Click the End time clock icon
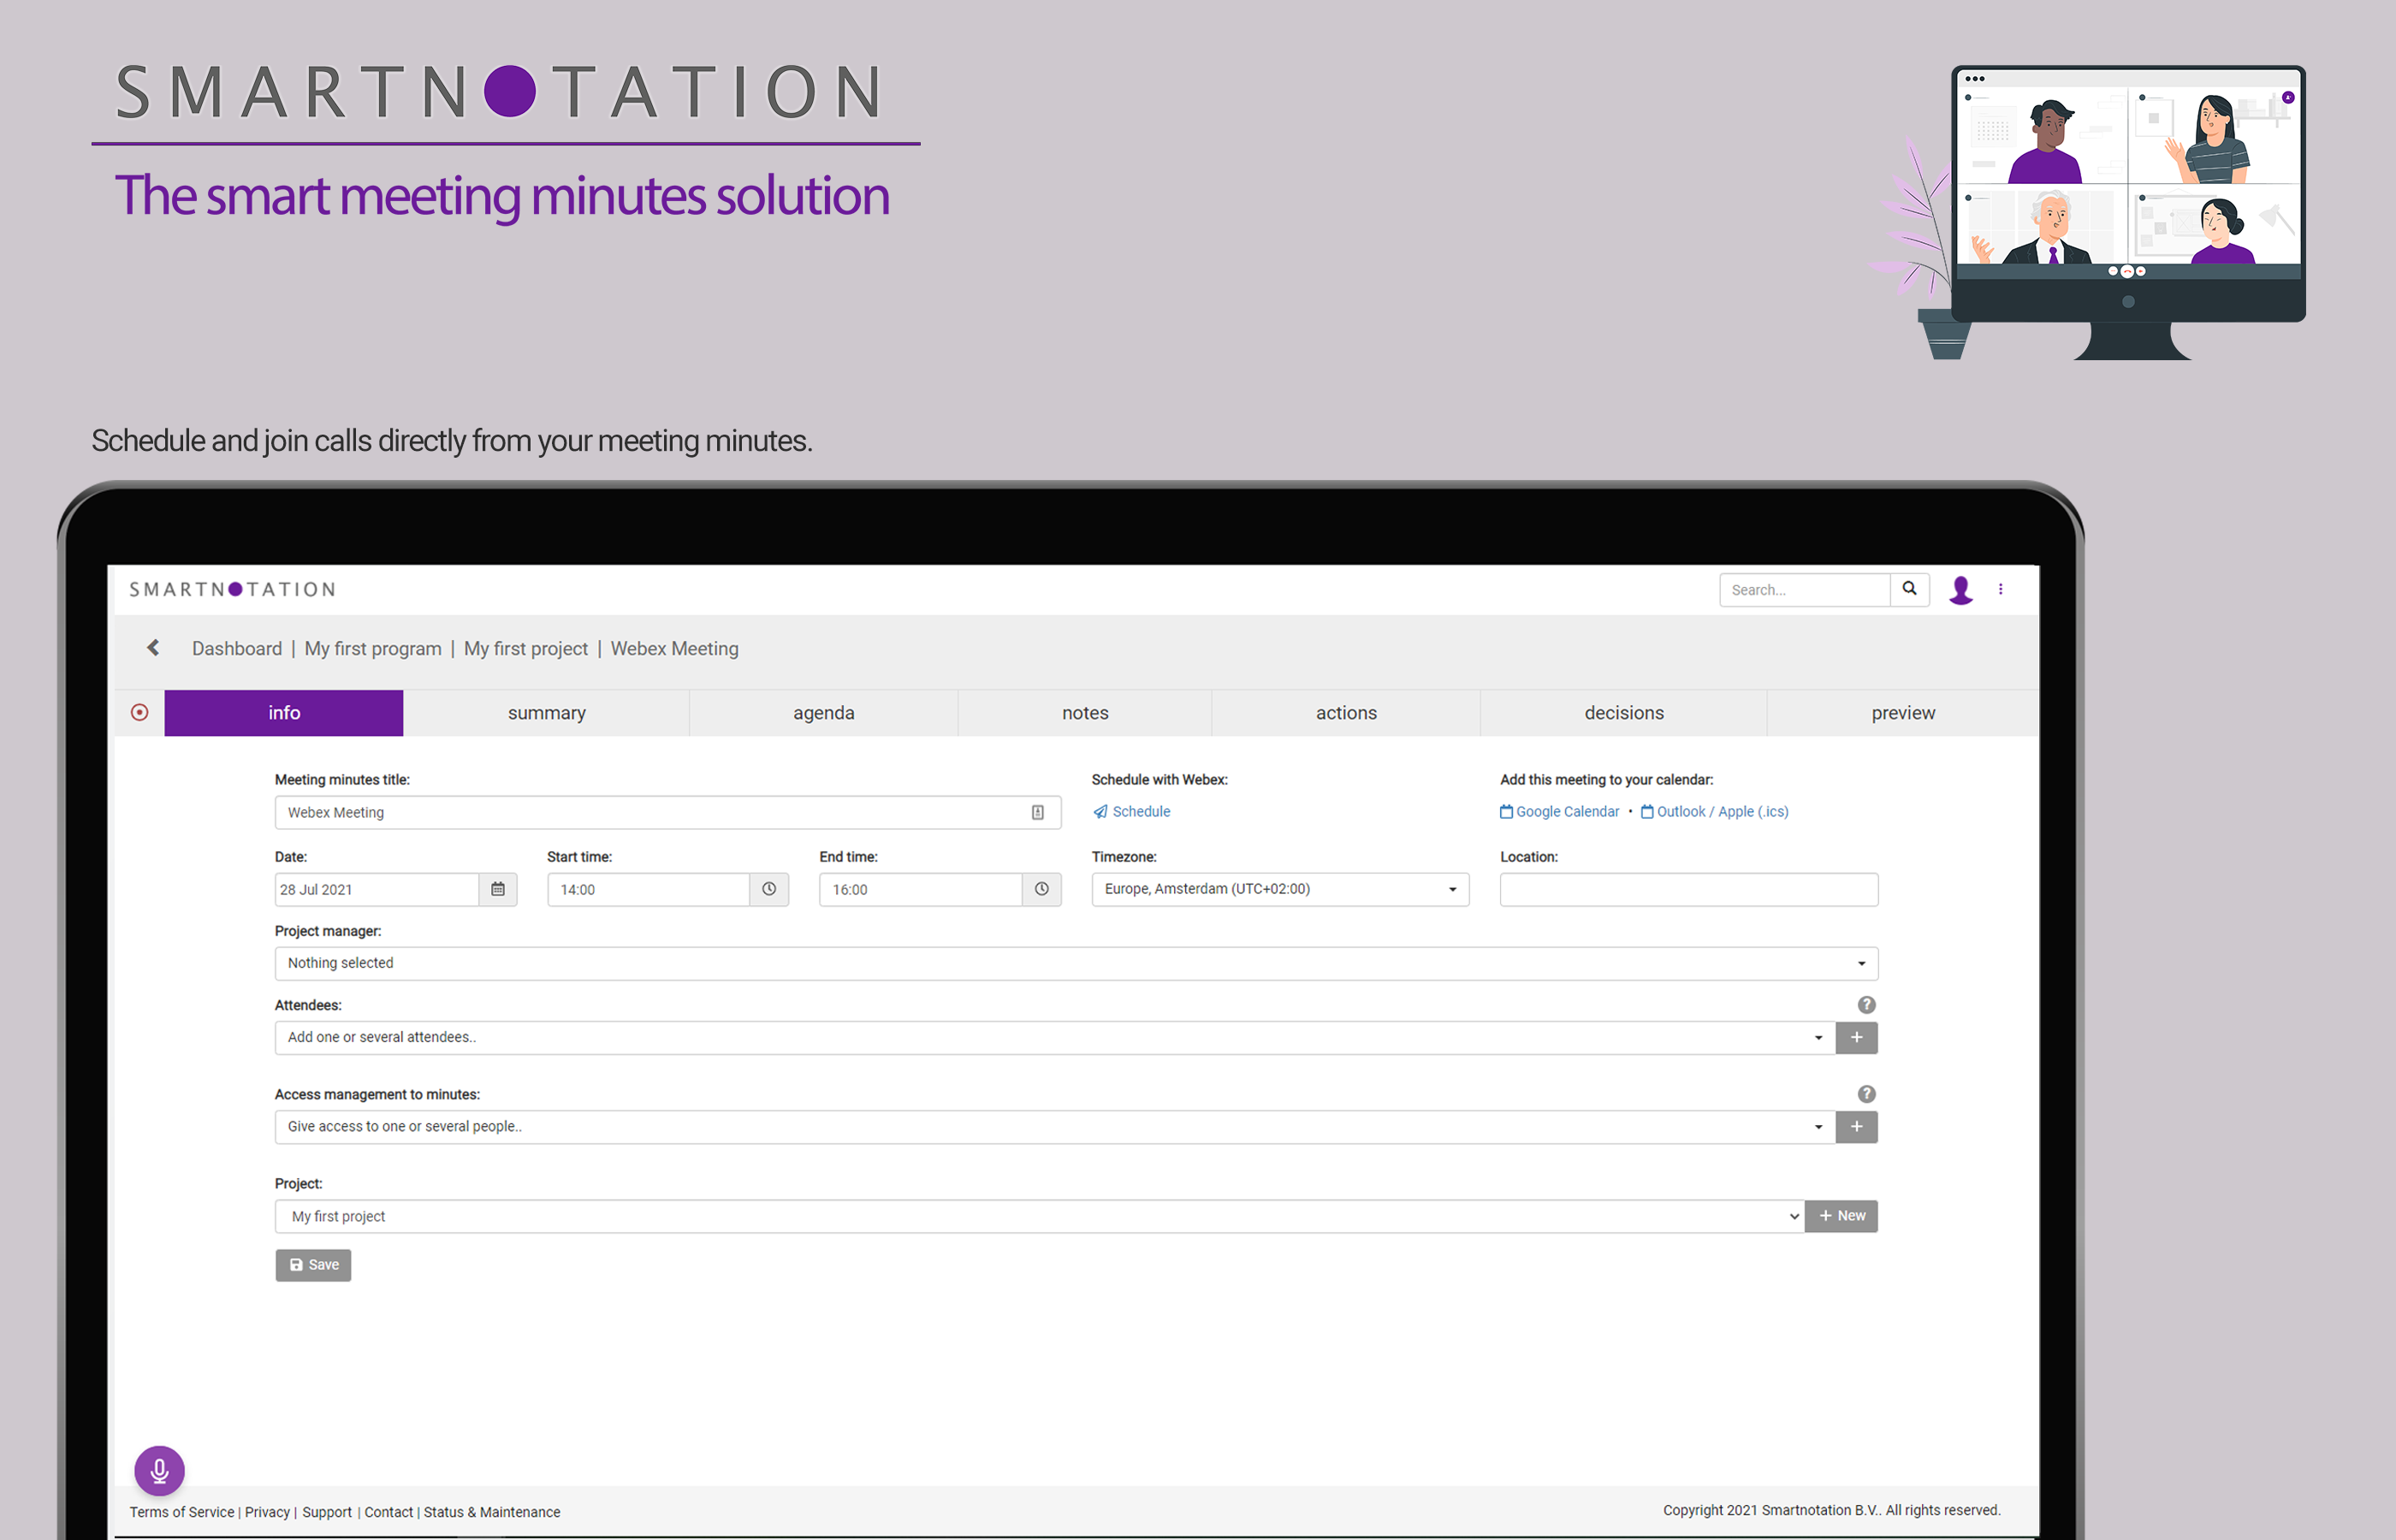This screenshot has width=2396, height=1540. tap(1041, 889)
